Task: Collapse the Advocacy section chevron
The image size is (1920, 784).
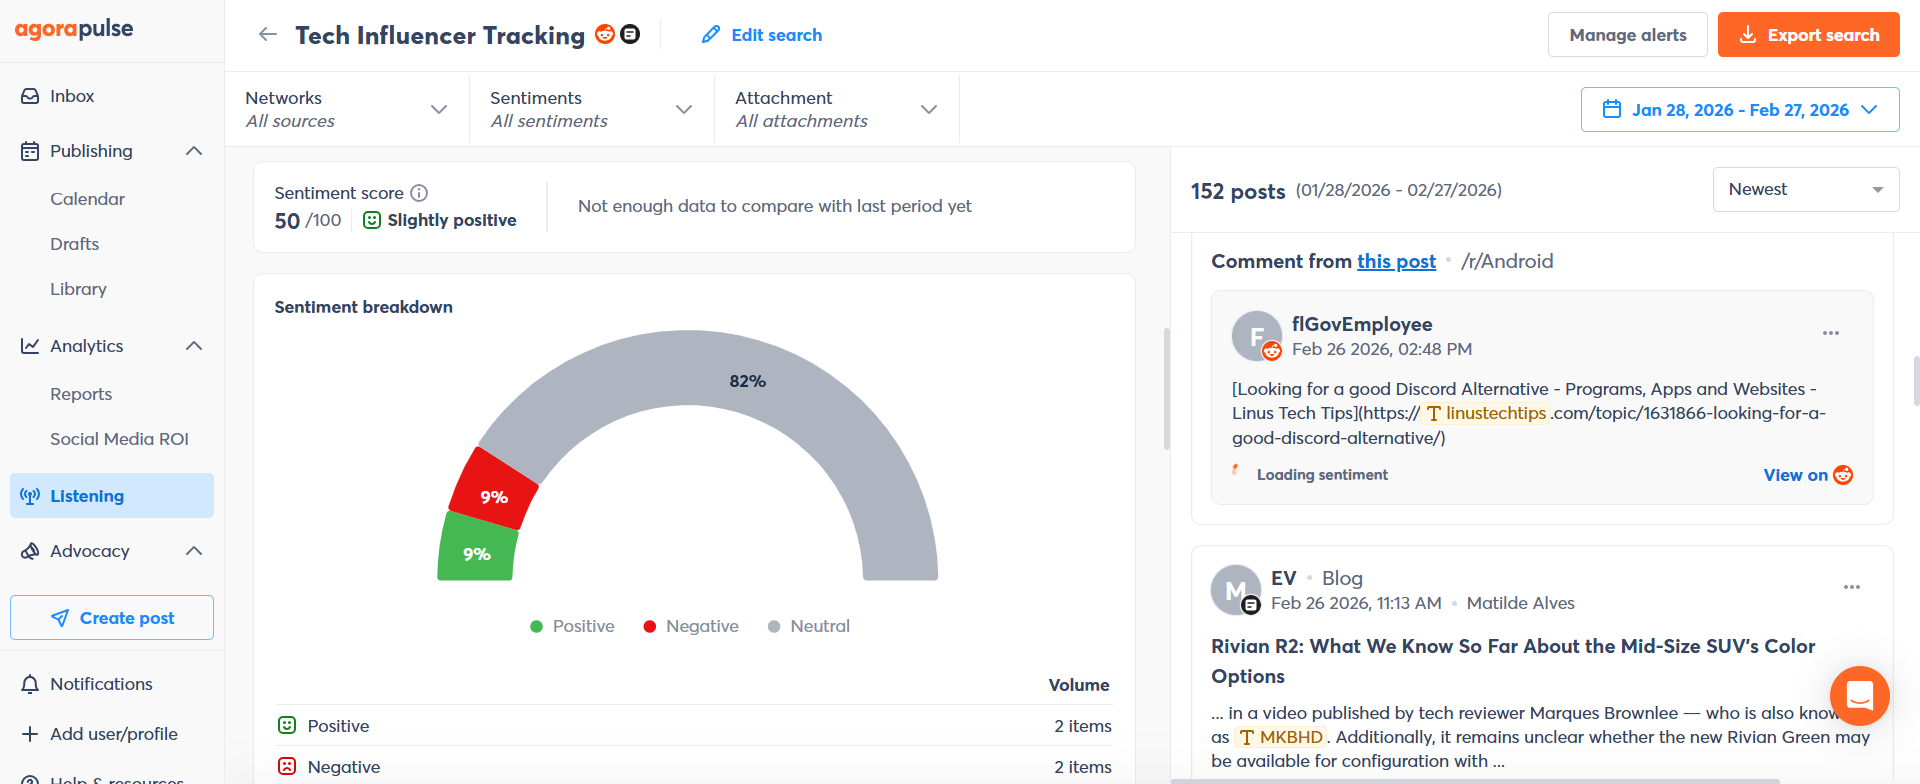Action: click(x=194, y=551)
